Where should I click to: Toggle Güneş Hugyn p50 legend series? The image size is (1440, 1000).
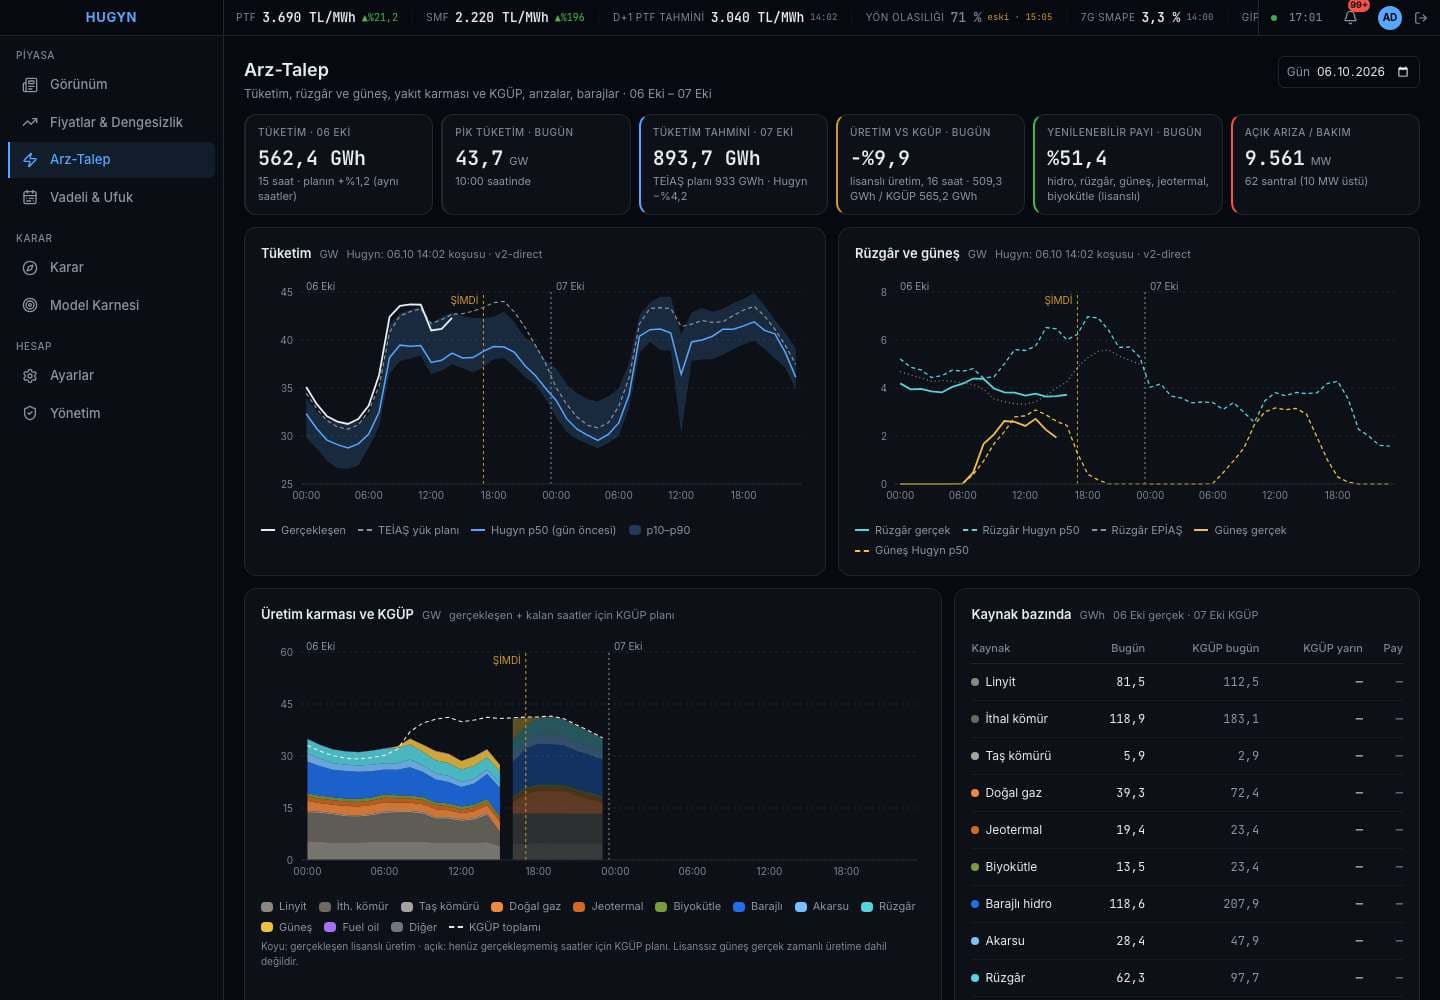click(911, 551)
